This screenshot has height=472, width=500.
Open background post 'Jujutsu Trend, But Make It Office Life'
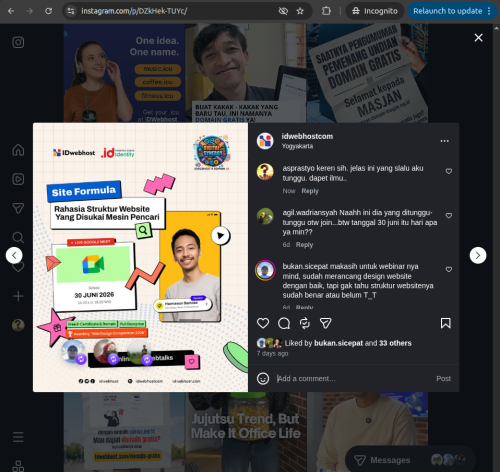click(x=246, y=432)
